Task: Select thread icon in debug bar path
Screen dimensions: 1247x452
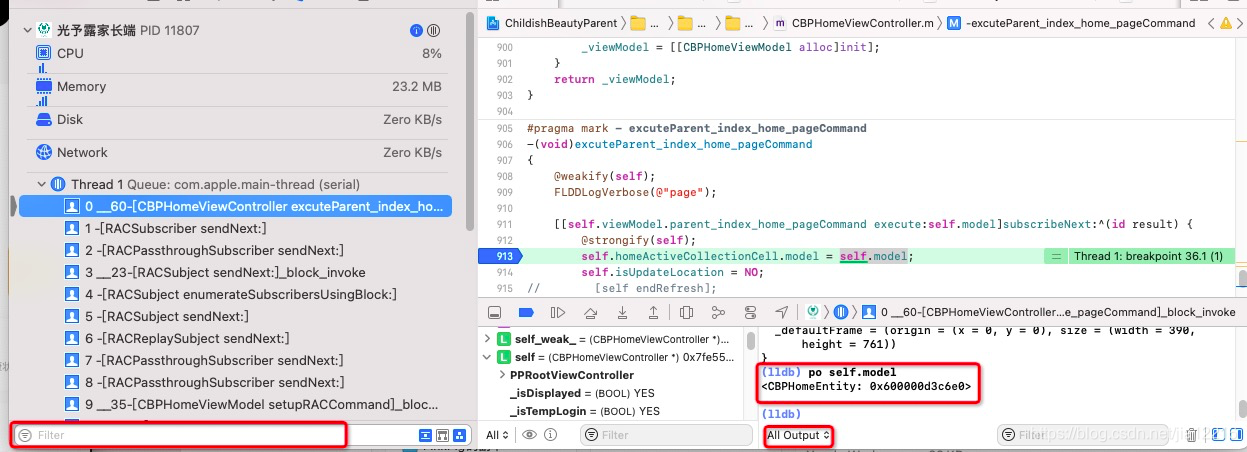Action: 842,312
